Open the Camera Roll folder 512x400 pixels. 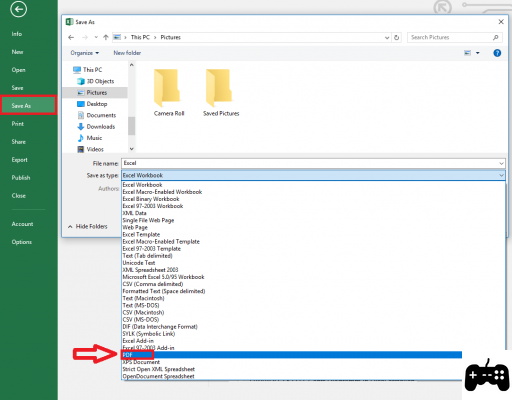coord(169,92)
